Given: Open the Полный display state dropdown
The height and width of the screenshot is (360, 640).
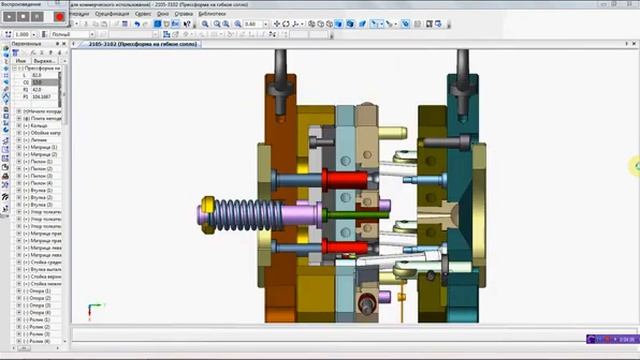Looking at the screenshot, I should click(x=92, y=35).
